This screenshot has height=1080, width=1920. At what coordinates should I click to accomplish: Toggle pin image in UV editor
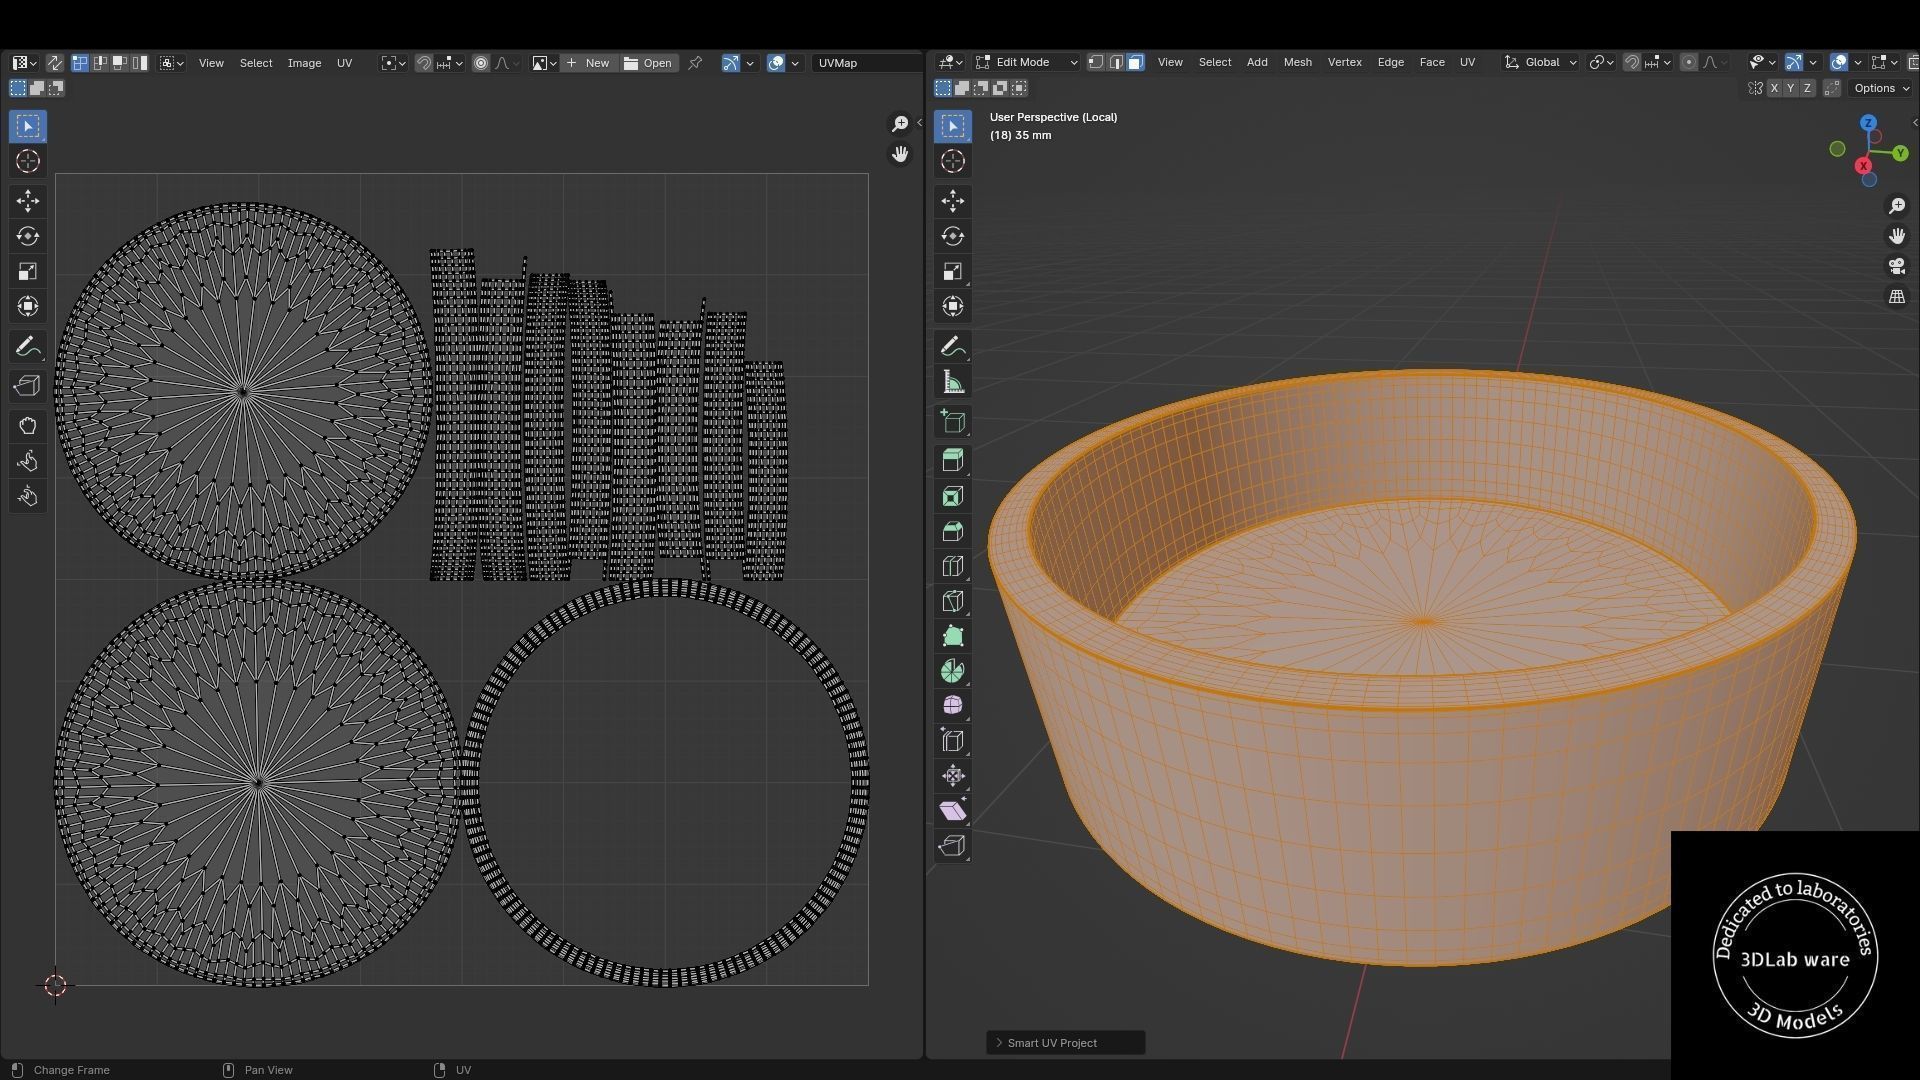point(695,63)
